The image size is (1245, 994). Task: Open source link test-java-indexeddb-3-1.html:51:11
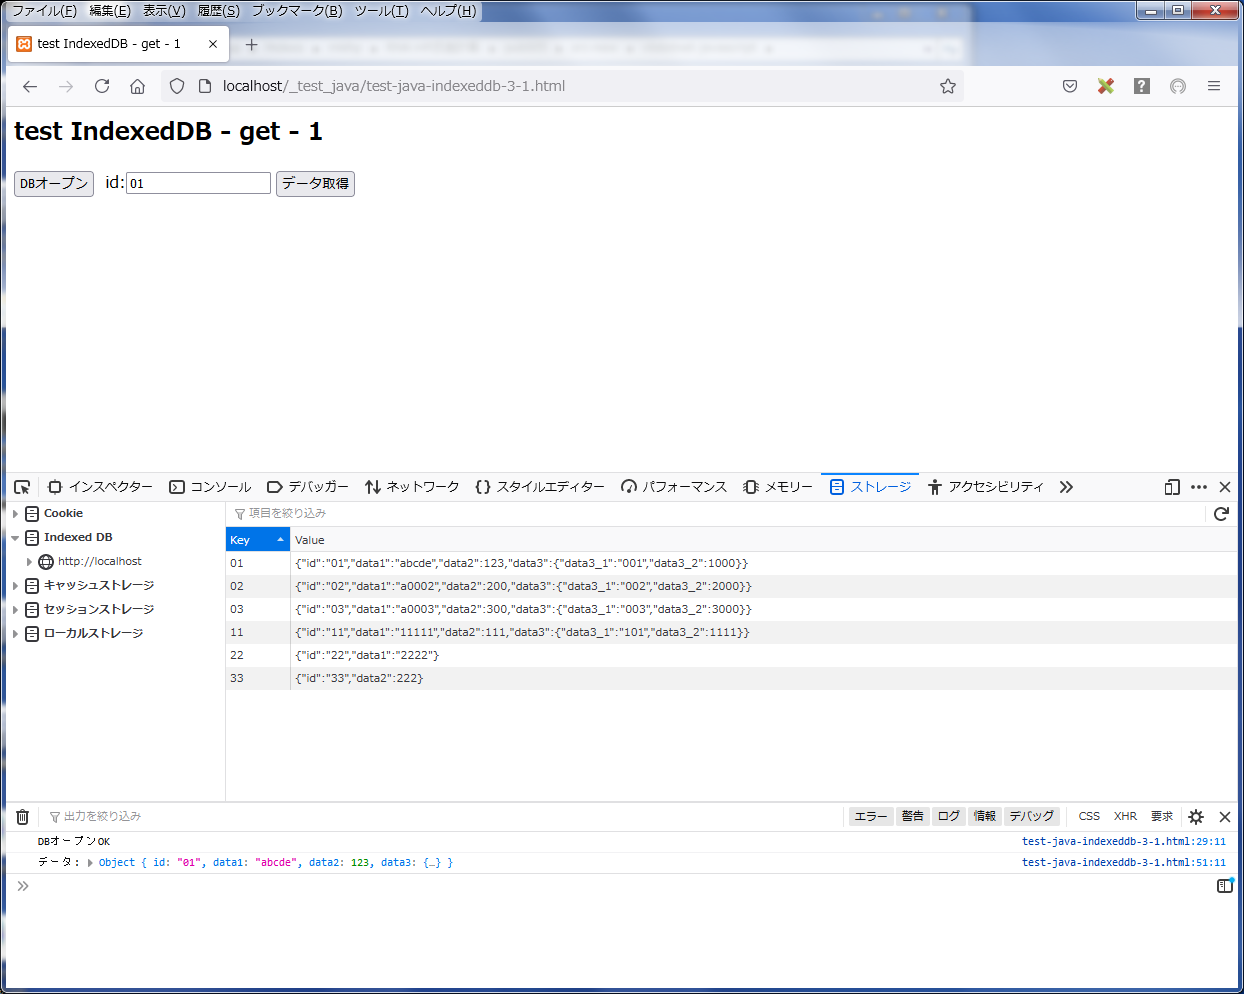tap(1123, 863)
